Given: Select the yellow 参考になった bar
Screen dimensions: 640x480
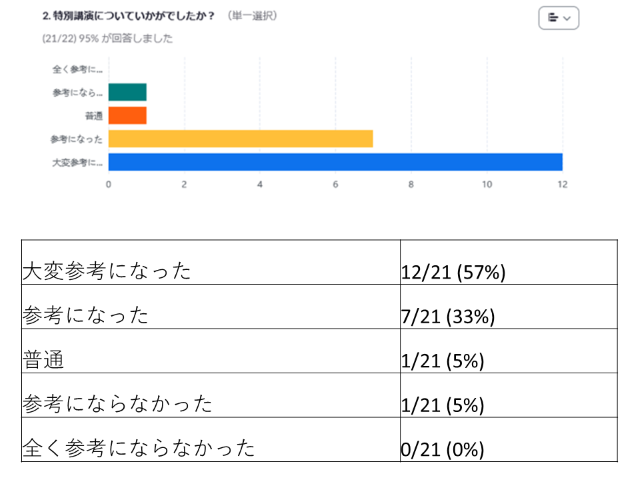Looking at the screenshot, I should pos(240,138).
